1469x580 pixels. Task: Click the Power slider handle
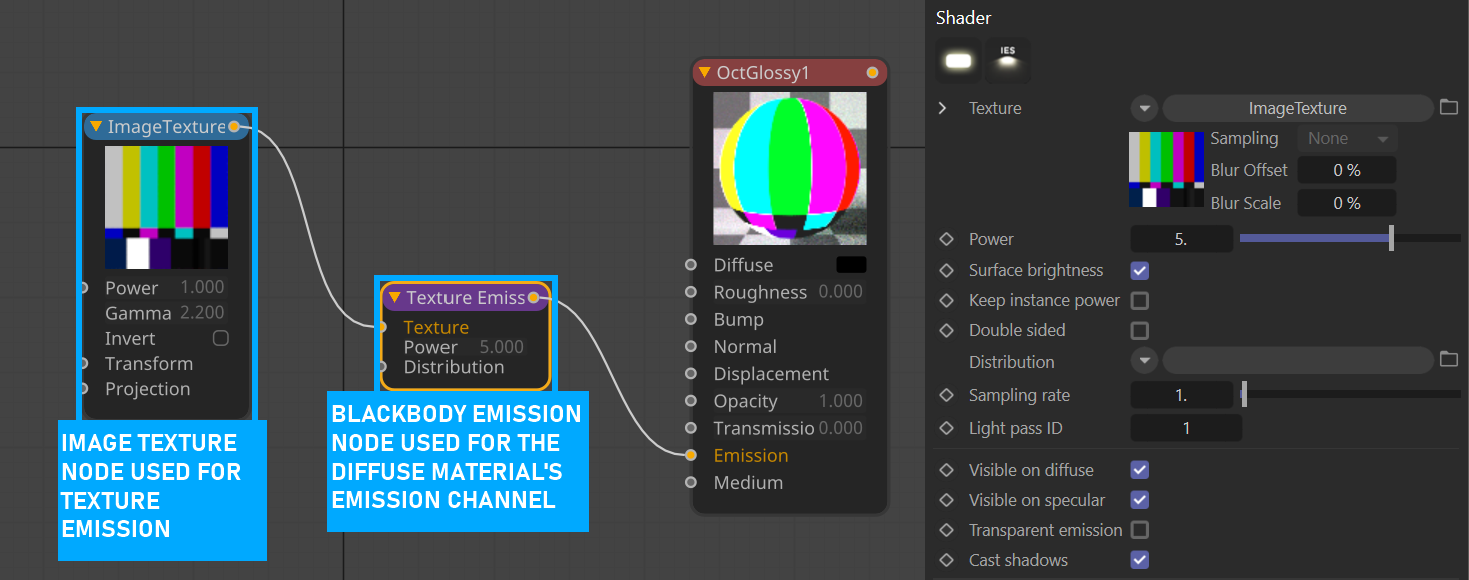coord(1391,238)
